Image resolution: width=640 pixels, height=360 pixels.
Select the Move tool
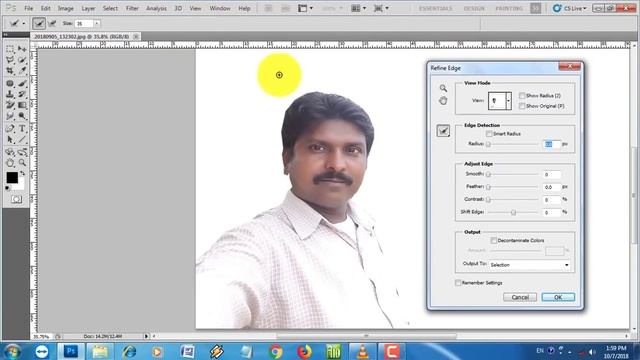pyautogui.click(x=22, y=49)
